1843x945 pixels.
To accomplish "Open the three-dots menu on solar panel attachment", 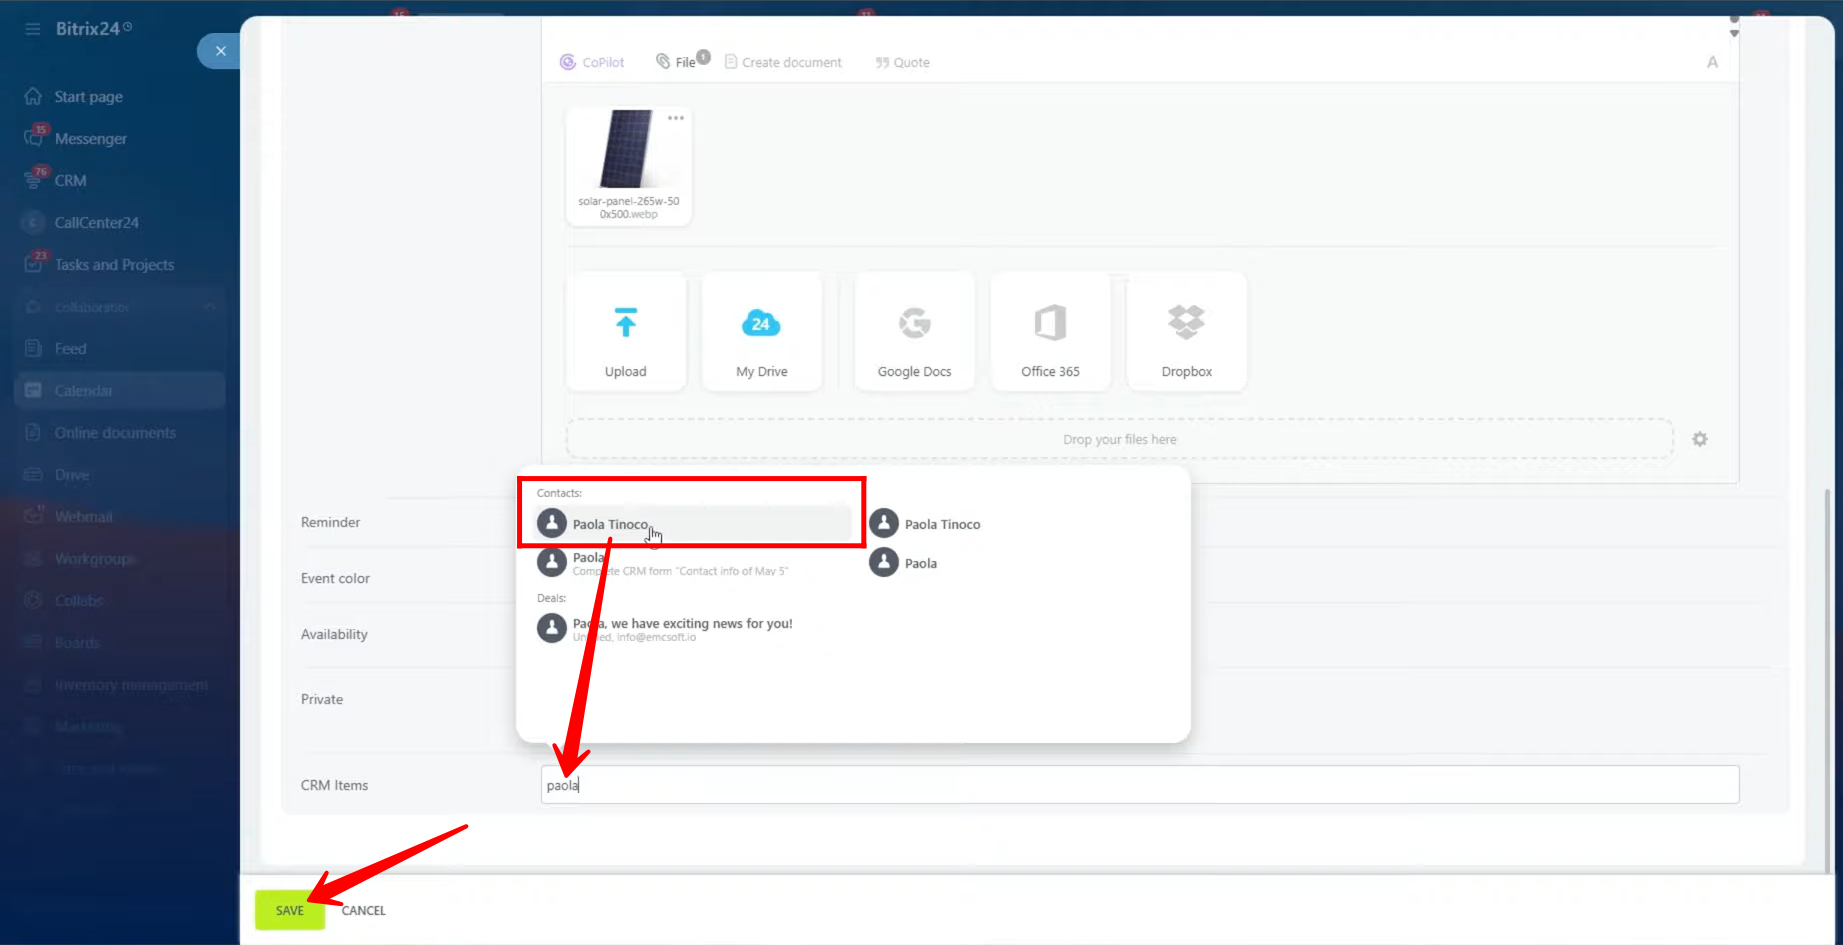I will pyautogui.click(x=676, y=118).
